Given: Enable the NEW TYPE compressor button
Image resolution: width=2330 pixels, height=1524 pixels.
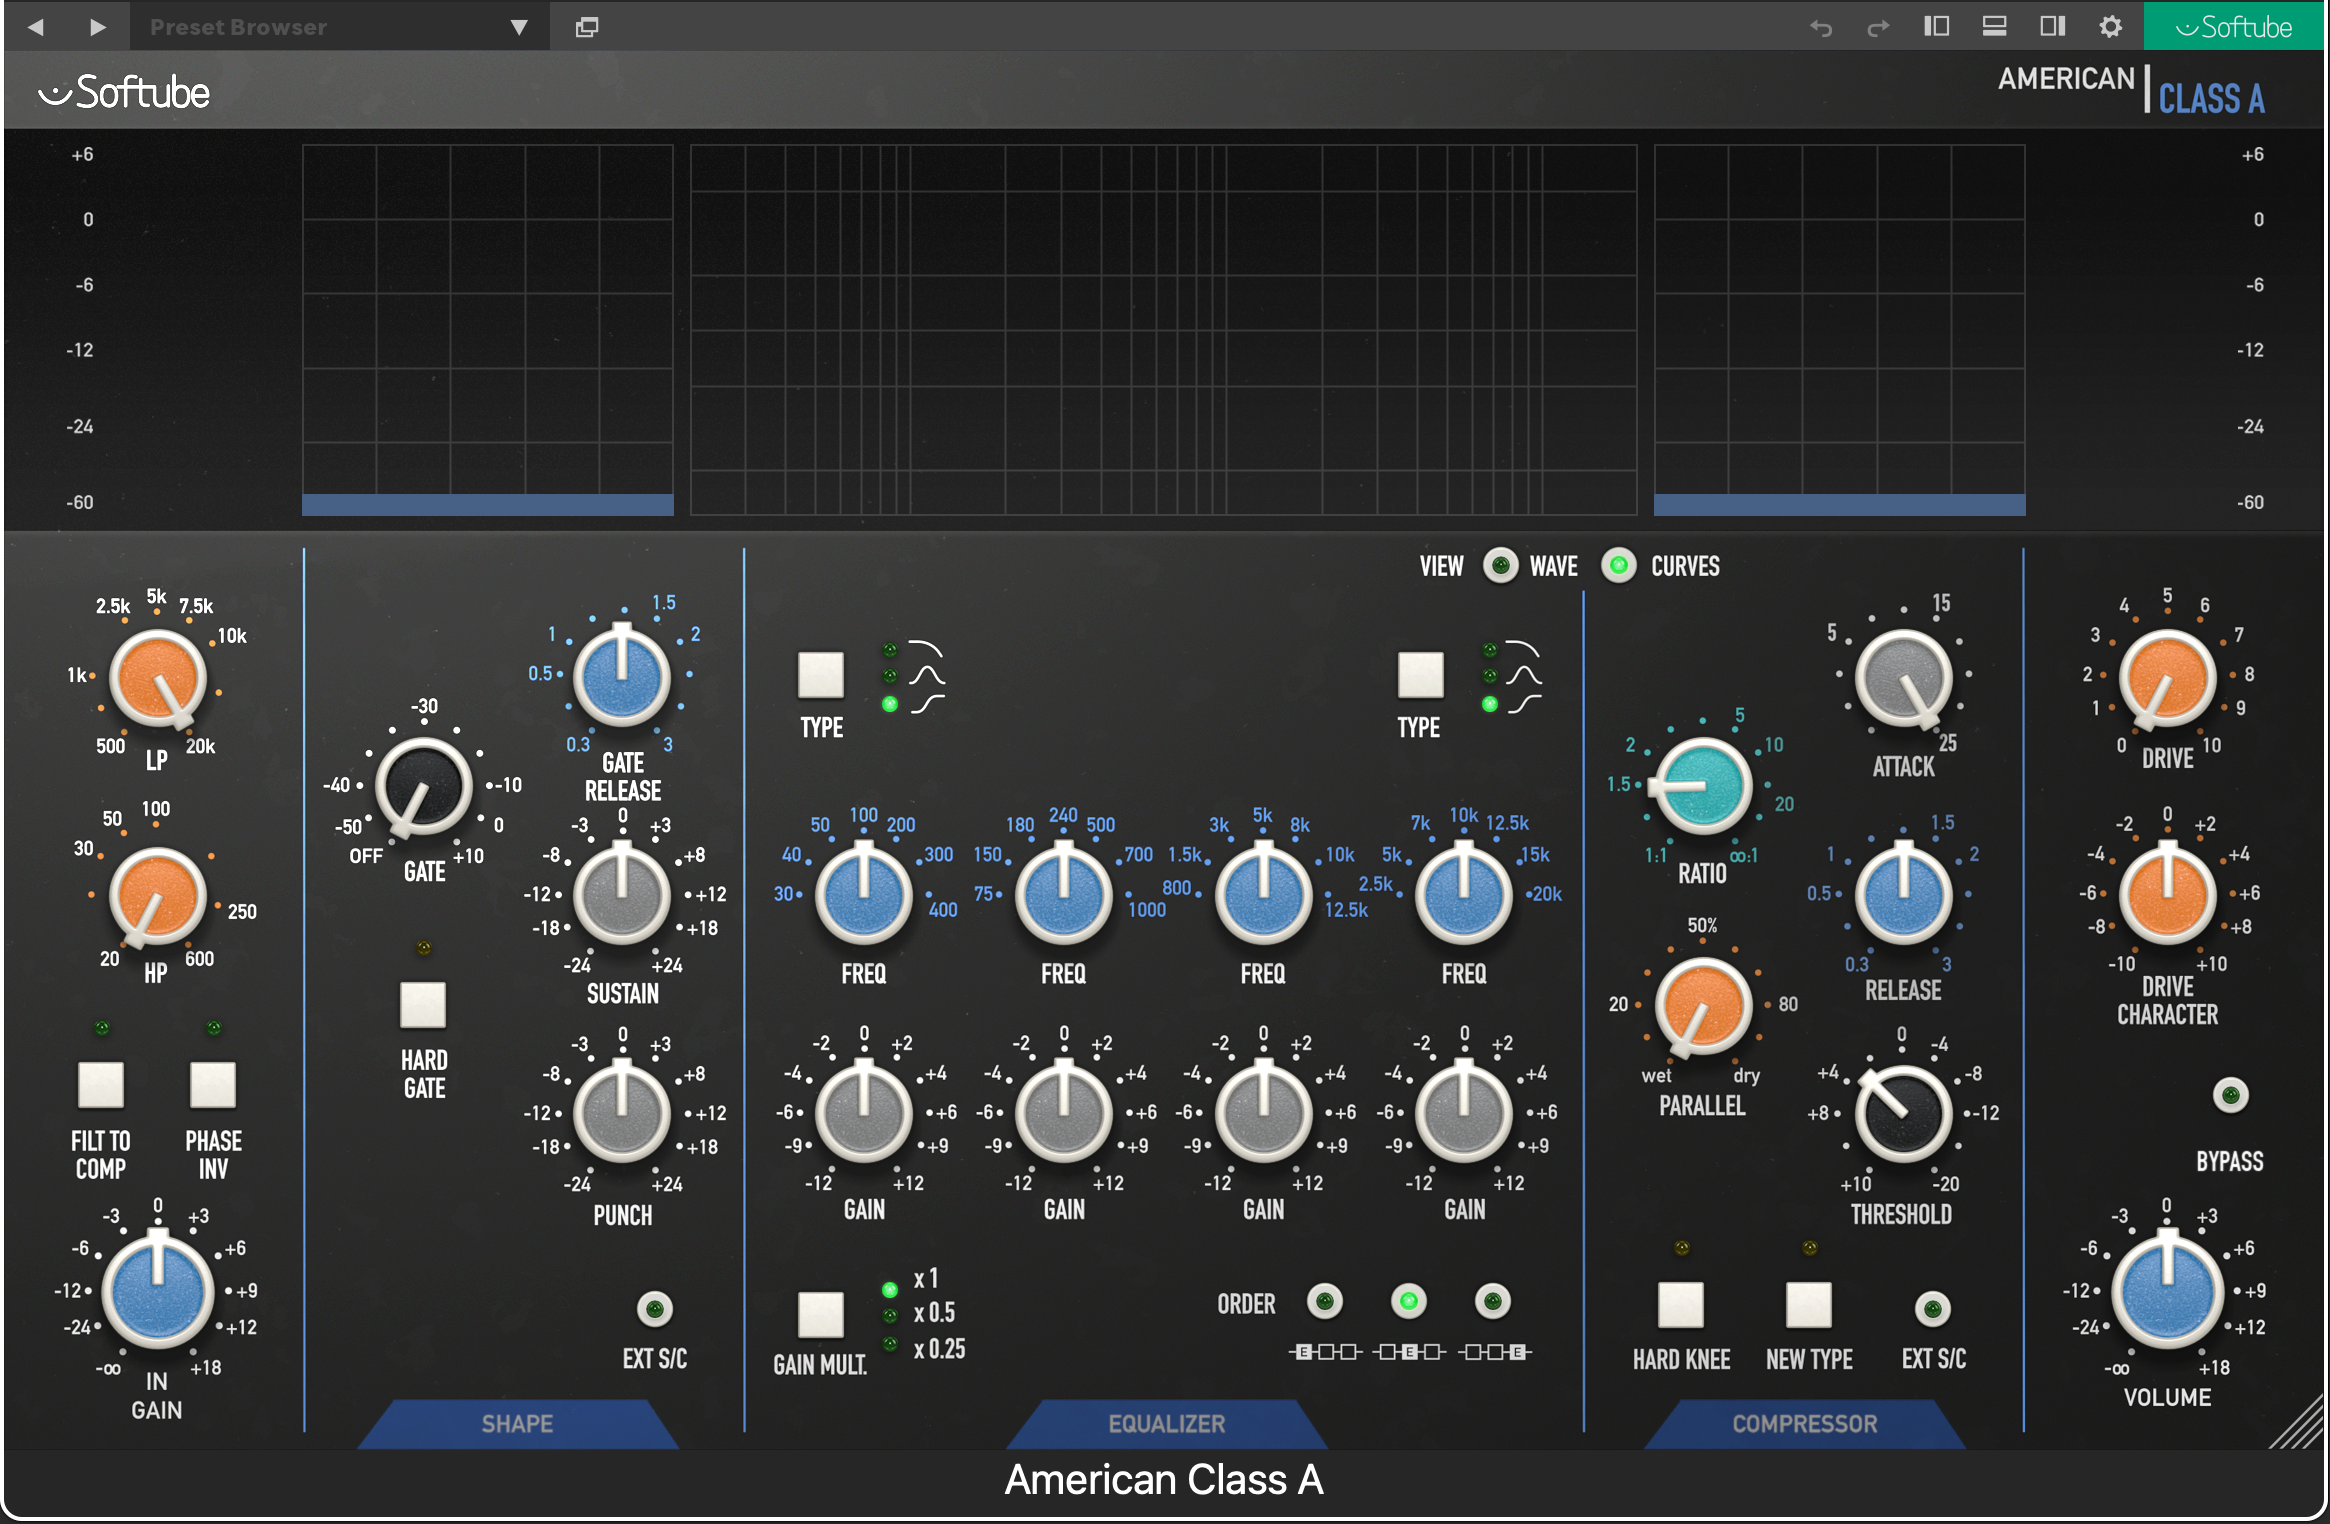Looking at the screenshot, I should click(1809, 1304).
